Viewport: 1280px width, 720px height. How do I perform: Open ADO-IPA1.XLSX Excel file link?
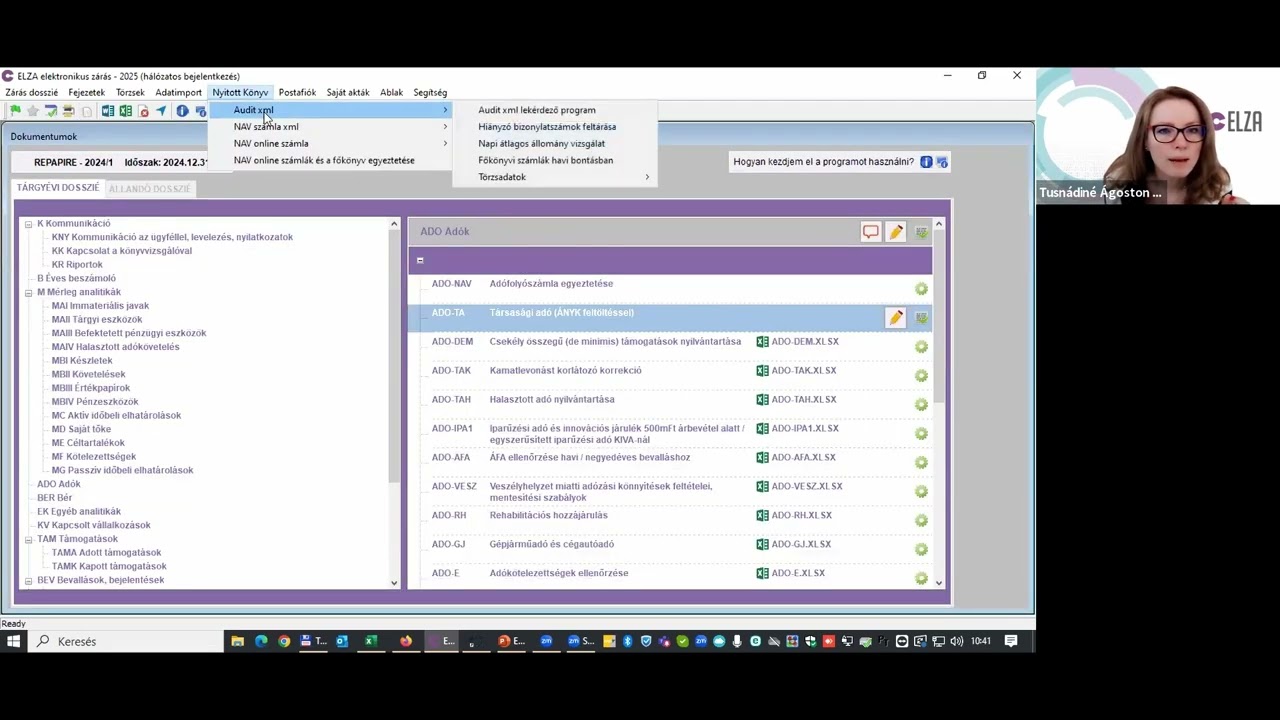tap(797, 429)
